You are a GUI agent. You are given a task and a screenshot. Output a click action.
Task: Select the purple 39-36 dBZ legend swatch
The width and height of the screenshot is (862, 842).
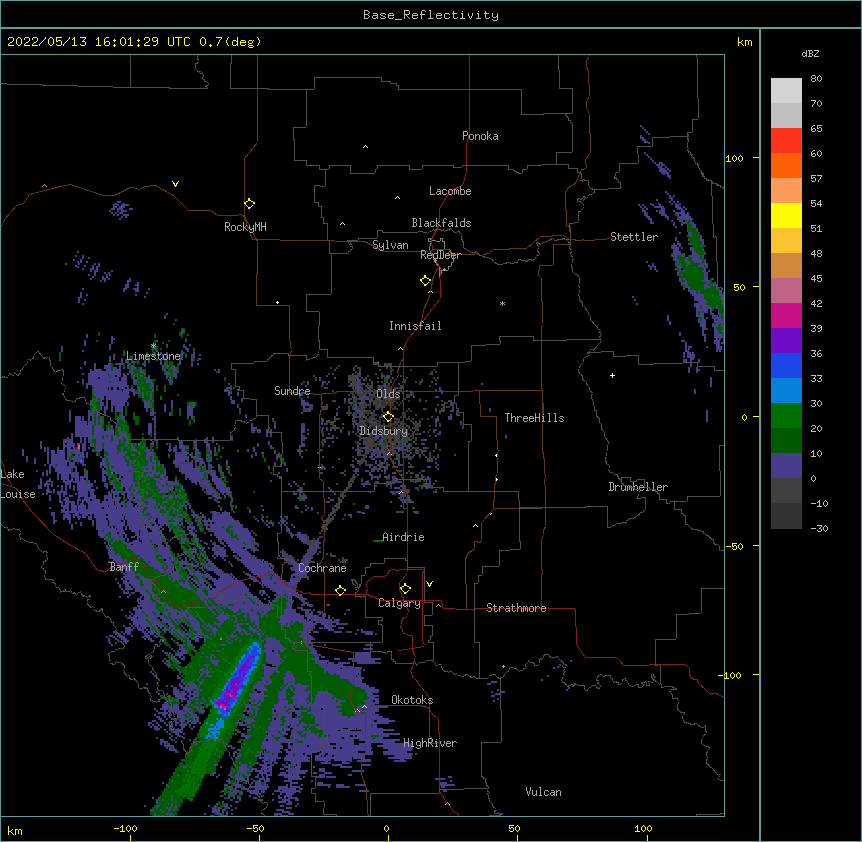[x=786, y=341]
